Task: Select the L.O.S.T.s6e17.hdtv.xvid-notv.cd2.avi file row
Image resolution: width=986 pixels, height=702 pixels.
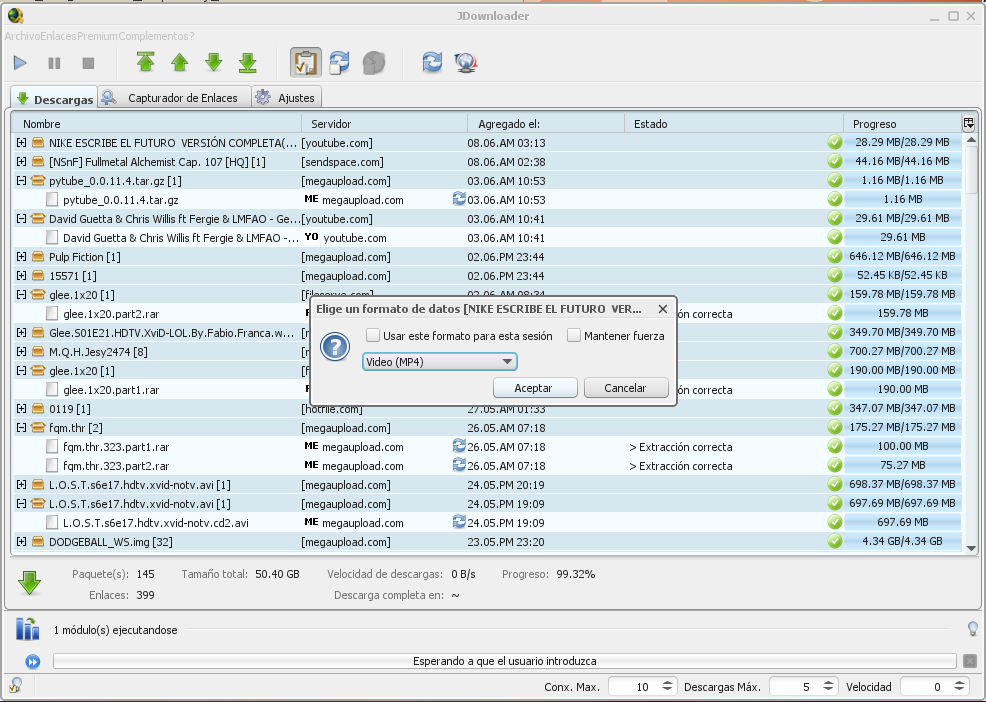Action: pos(487,523)
